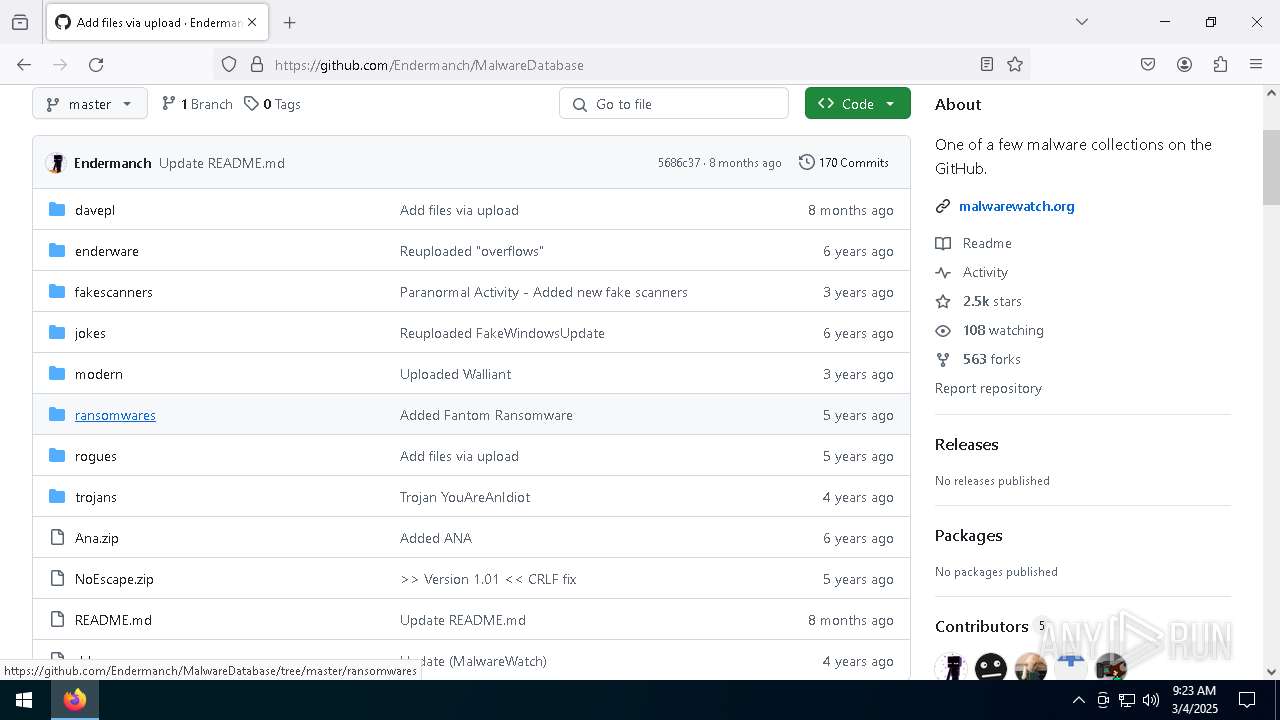This screenshot has height=720, width=1280.
Task: Click Report repository
Action: (x=988, y=388)
